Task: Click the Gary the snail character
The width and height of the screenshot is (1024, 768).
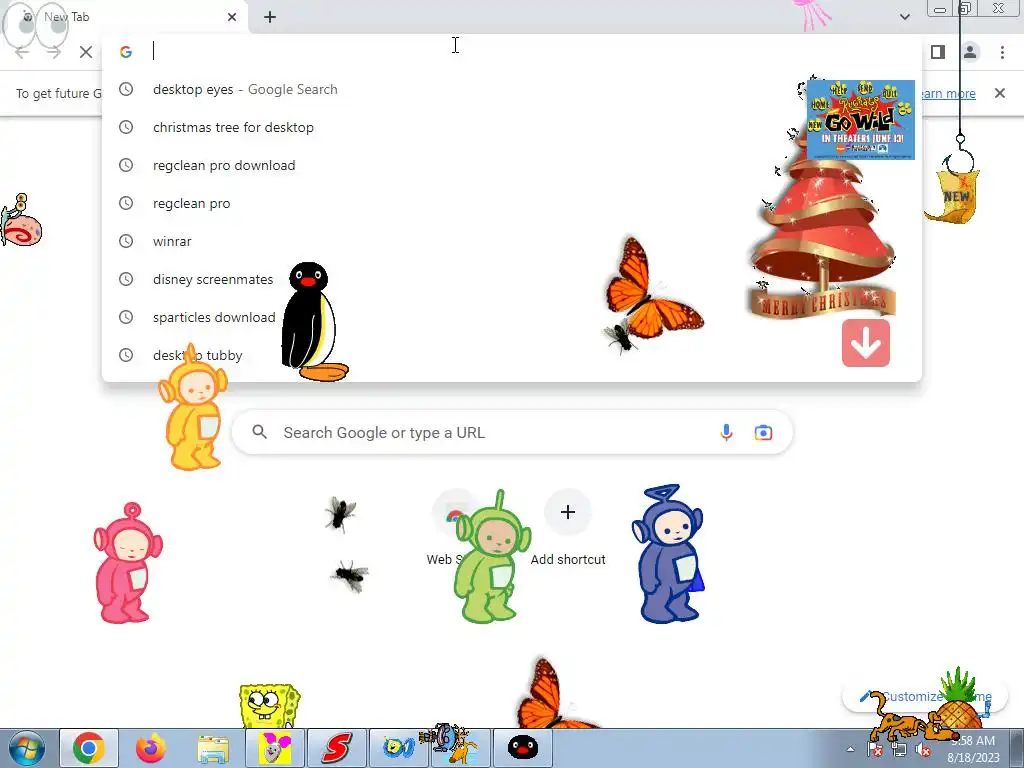Action: click(x=21, y=221)
